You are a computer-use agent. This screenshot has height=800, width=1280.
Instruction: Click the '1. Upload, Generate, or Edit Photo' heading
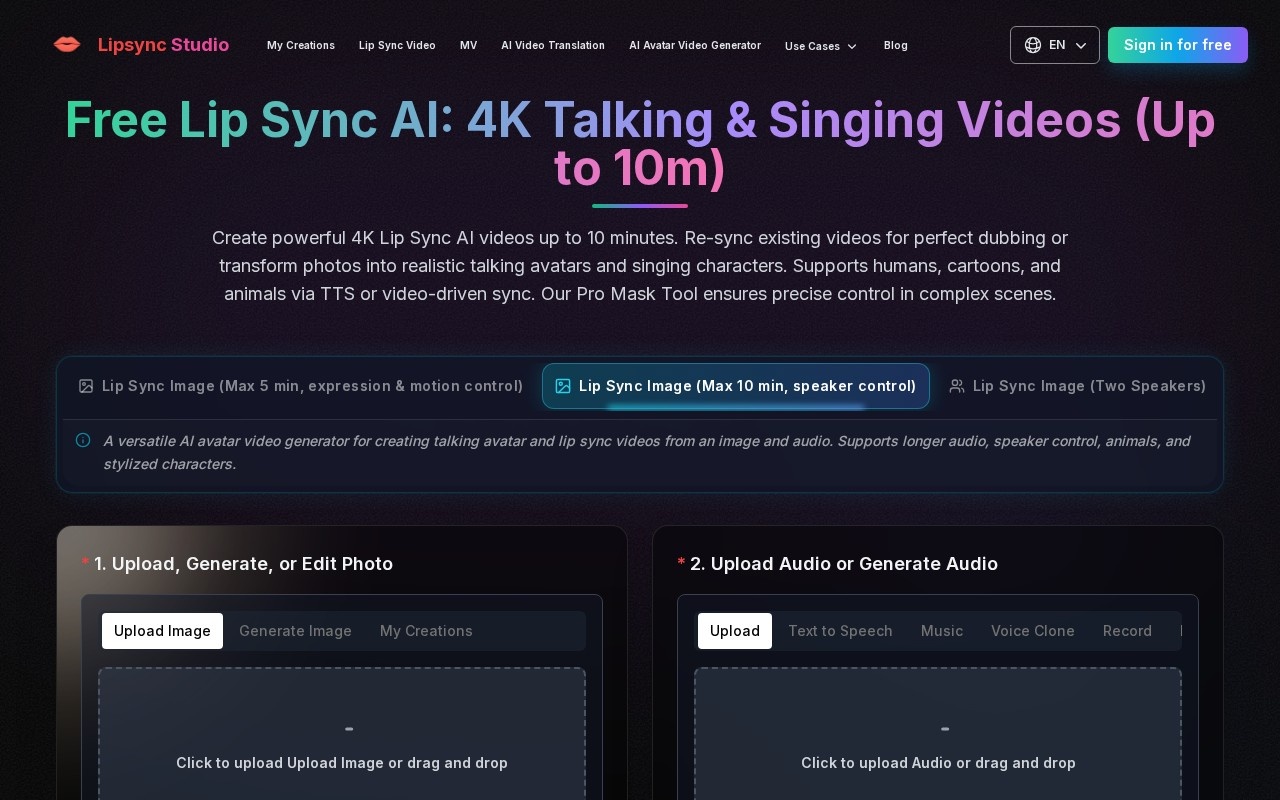(243, 564)
